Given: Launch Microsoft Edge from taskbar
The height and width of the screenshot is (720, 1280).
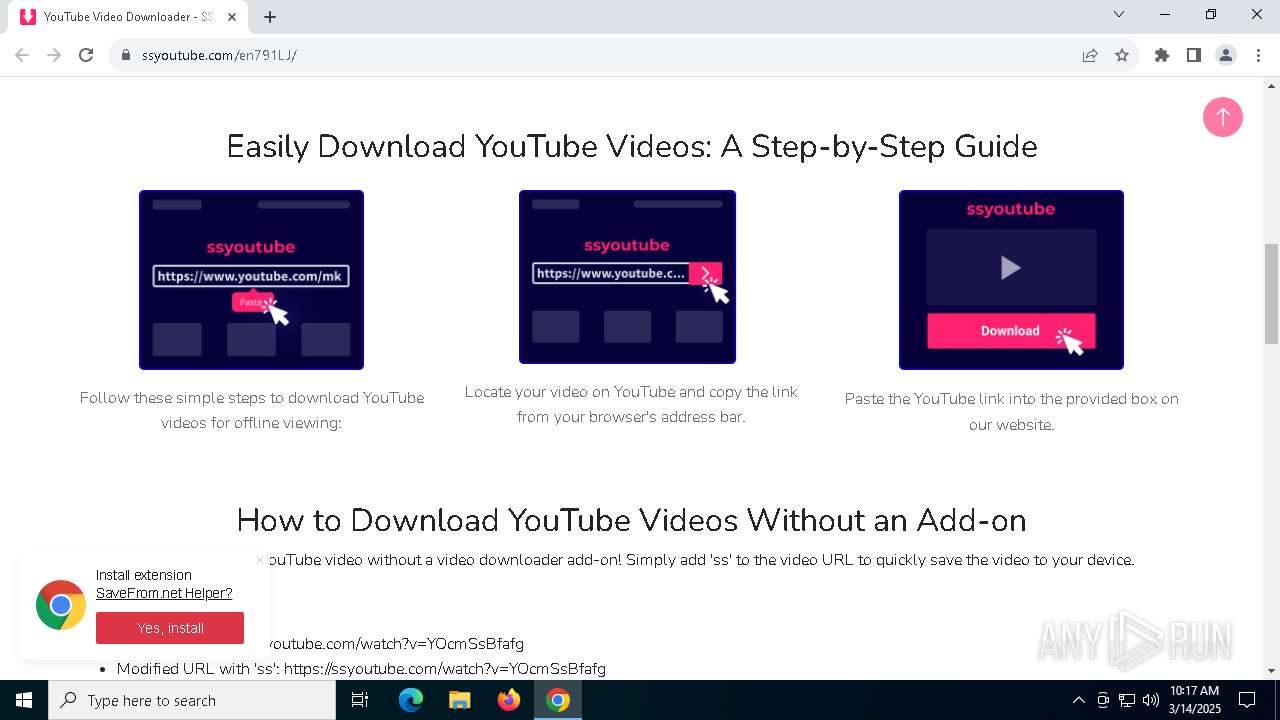Looking at the screenshot, I should pos(411,700).
